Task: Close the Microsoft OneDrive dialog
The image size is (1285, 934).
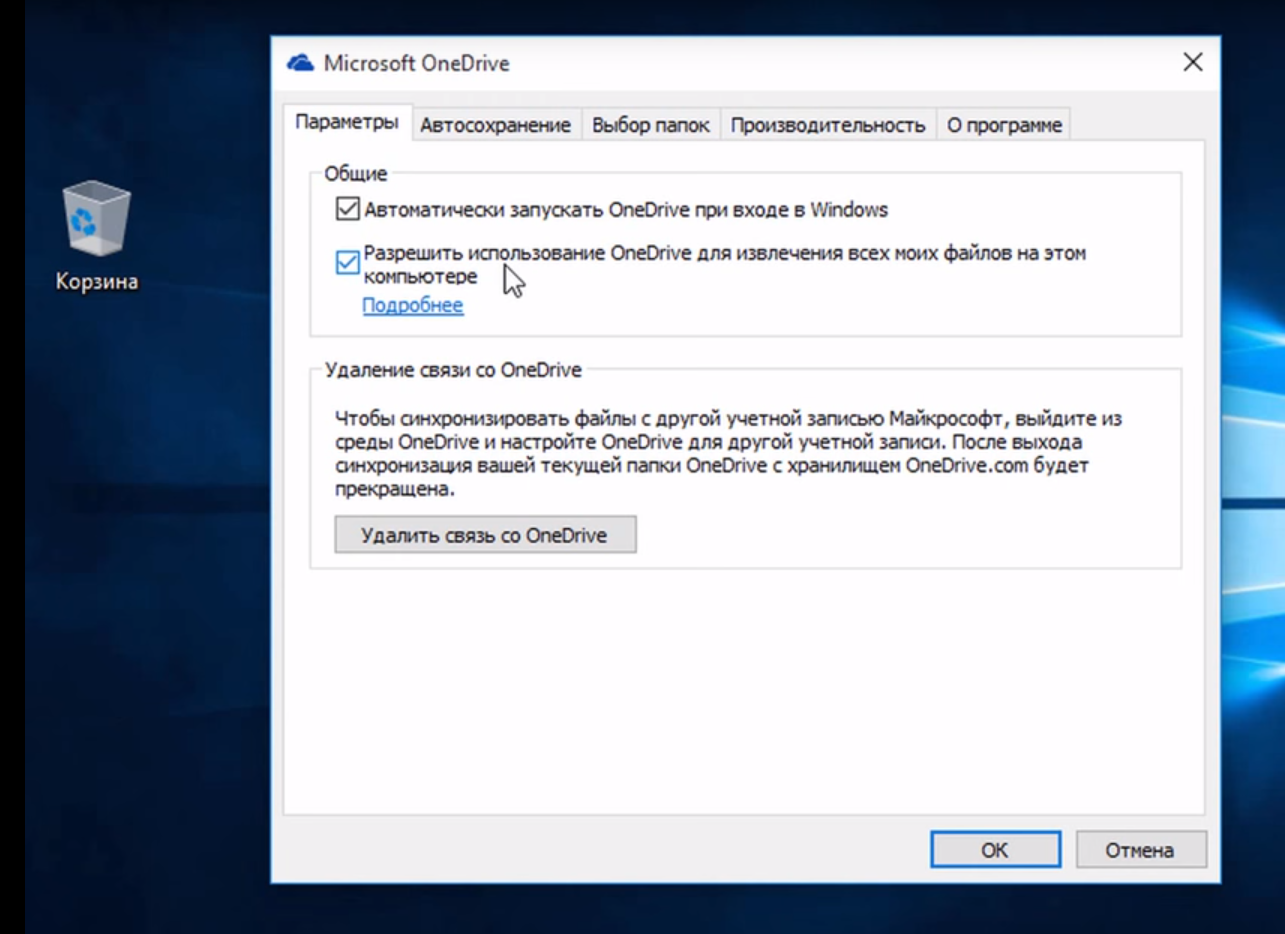Action: pos(1192,63)
